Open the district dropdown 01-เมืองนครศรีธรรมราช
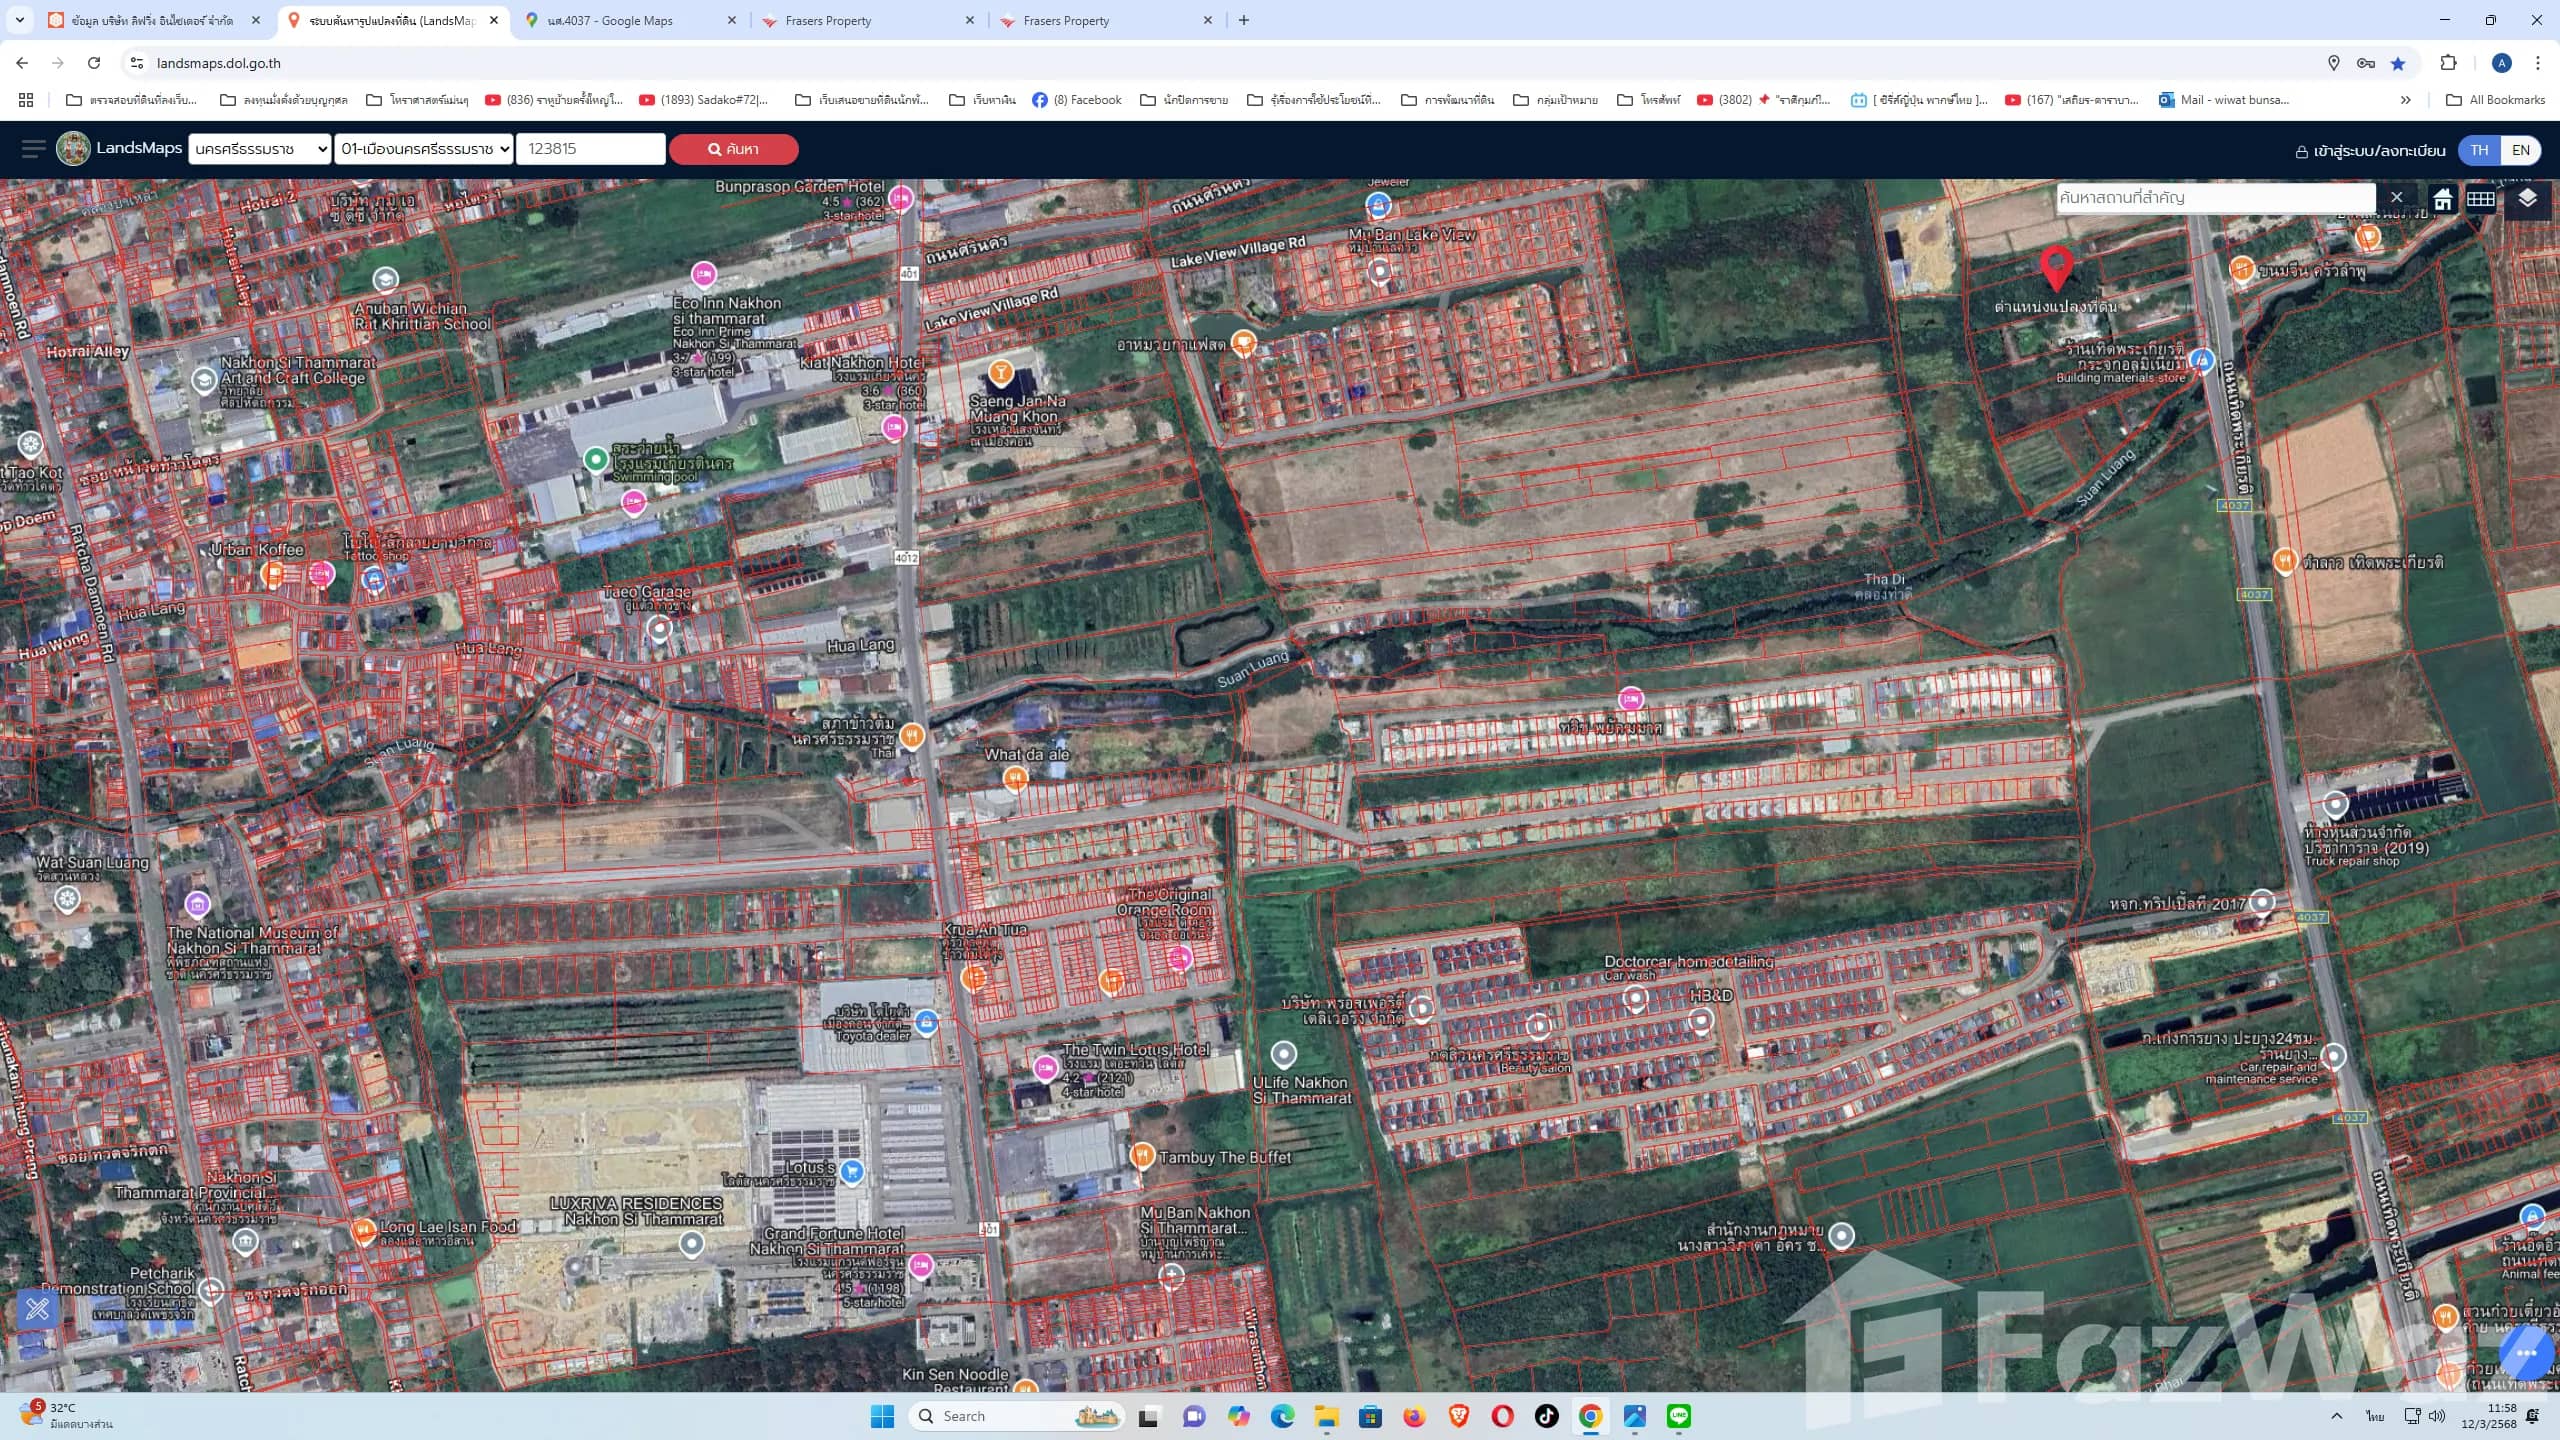Viewport: 2560px width, 1440px height. 424,149
